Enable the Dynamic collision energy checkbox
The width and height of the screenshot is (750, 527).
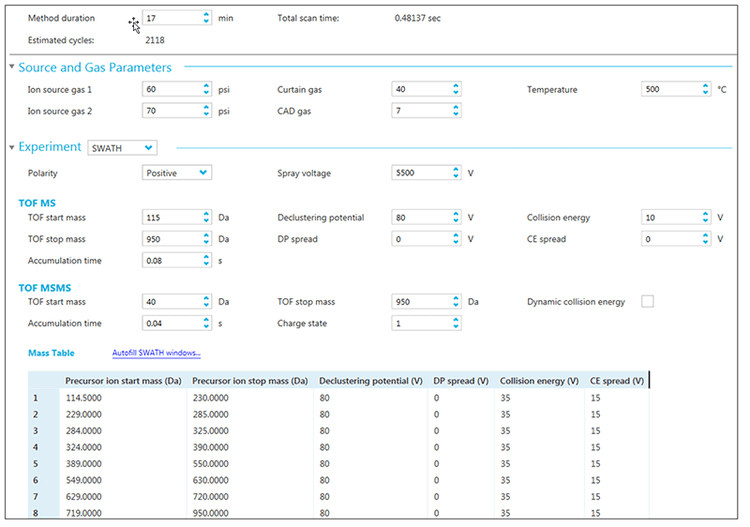[x=647, y=302]
